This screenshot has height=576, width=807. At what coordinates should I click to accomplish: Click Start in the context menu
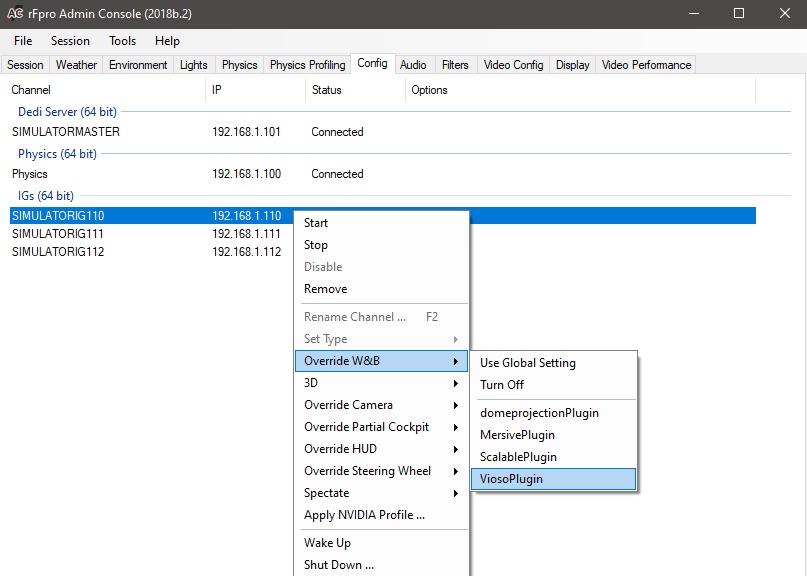point(316,223)
